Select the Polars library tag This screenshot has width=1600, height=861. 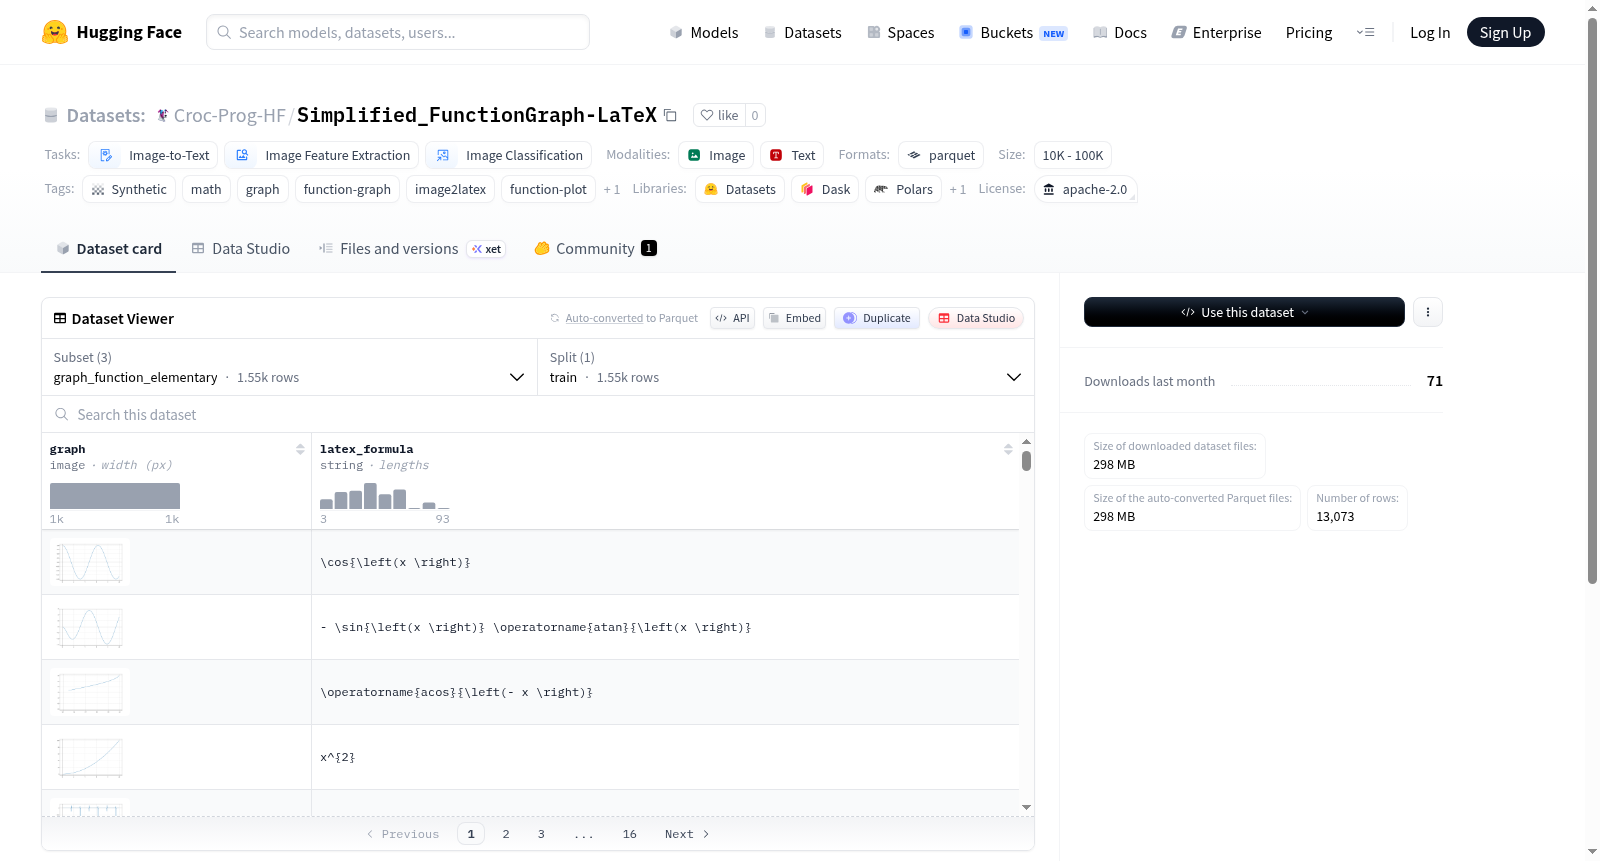coord(903,189)
